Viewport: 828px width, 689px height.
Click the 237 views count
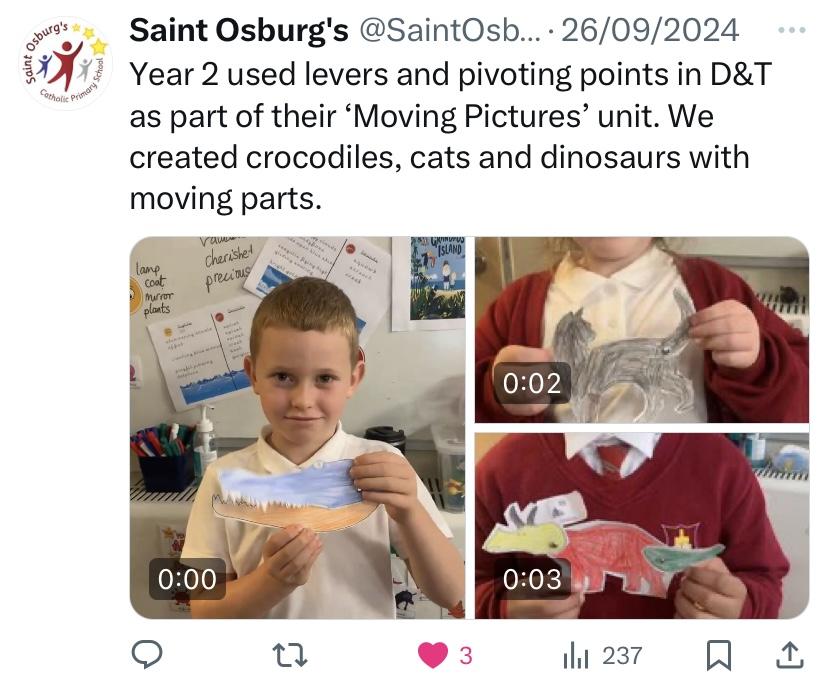tap(622, 656)
